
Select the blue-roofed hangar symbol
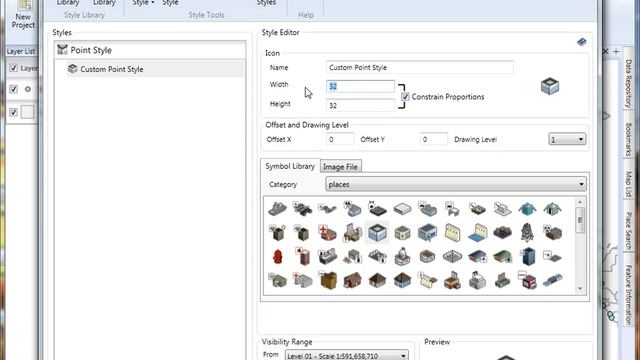478,257
